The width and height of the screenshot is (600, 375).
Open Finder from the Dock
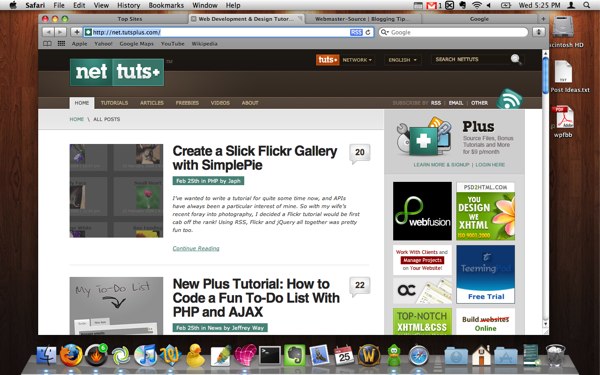(46, 355)
